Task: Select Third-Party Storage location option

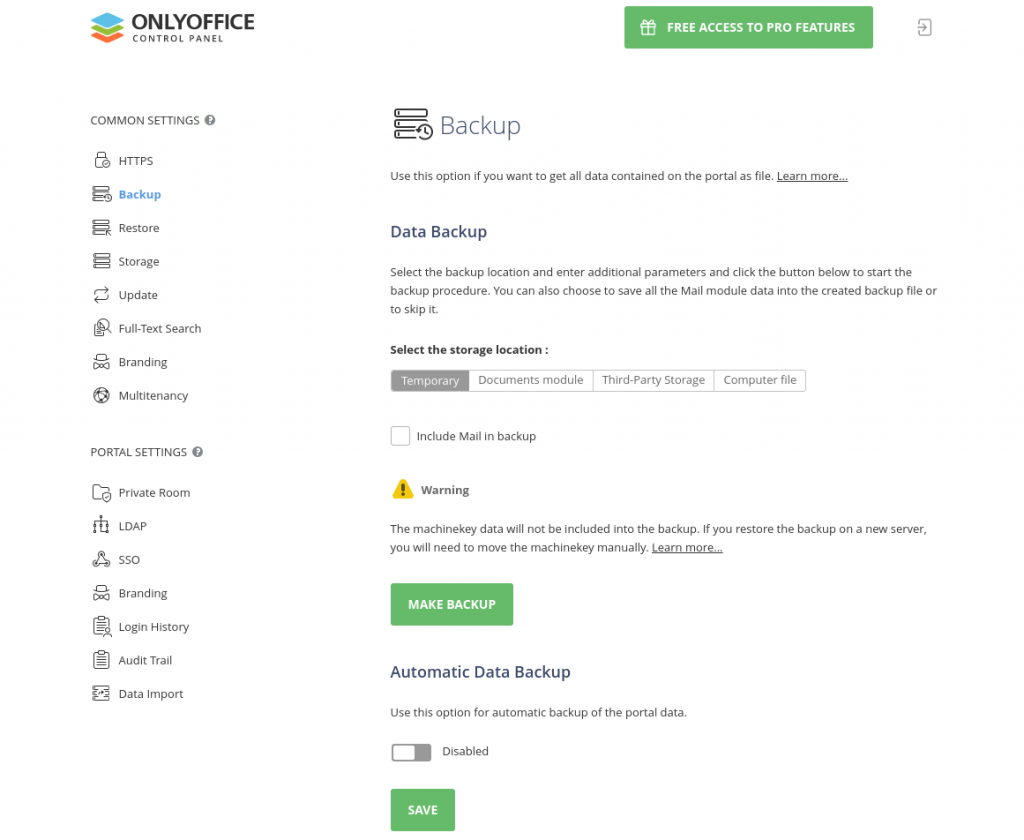Action: (653, 381)
